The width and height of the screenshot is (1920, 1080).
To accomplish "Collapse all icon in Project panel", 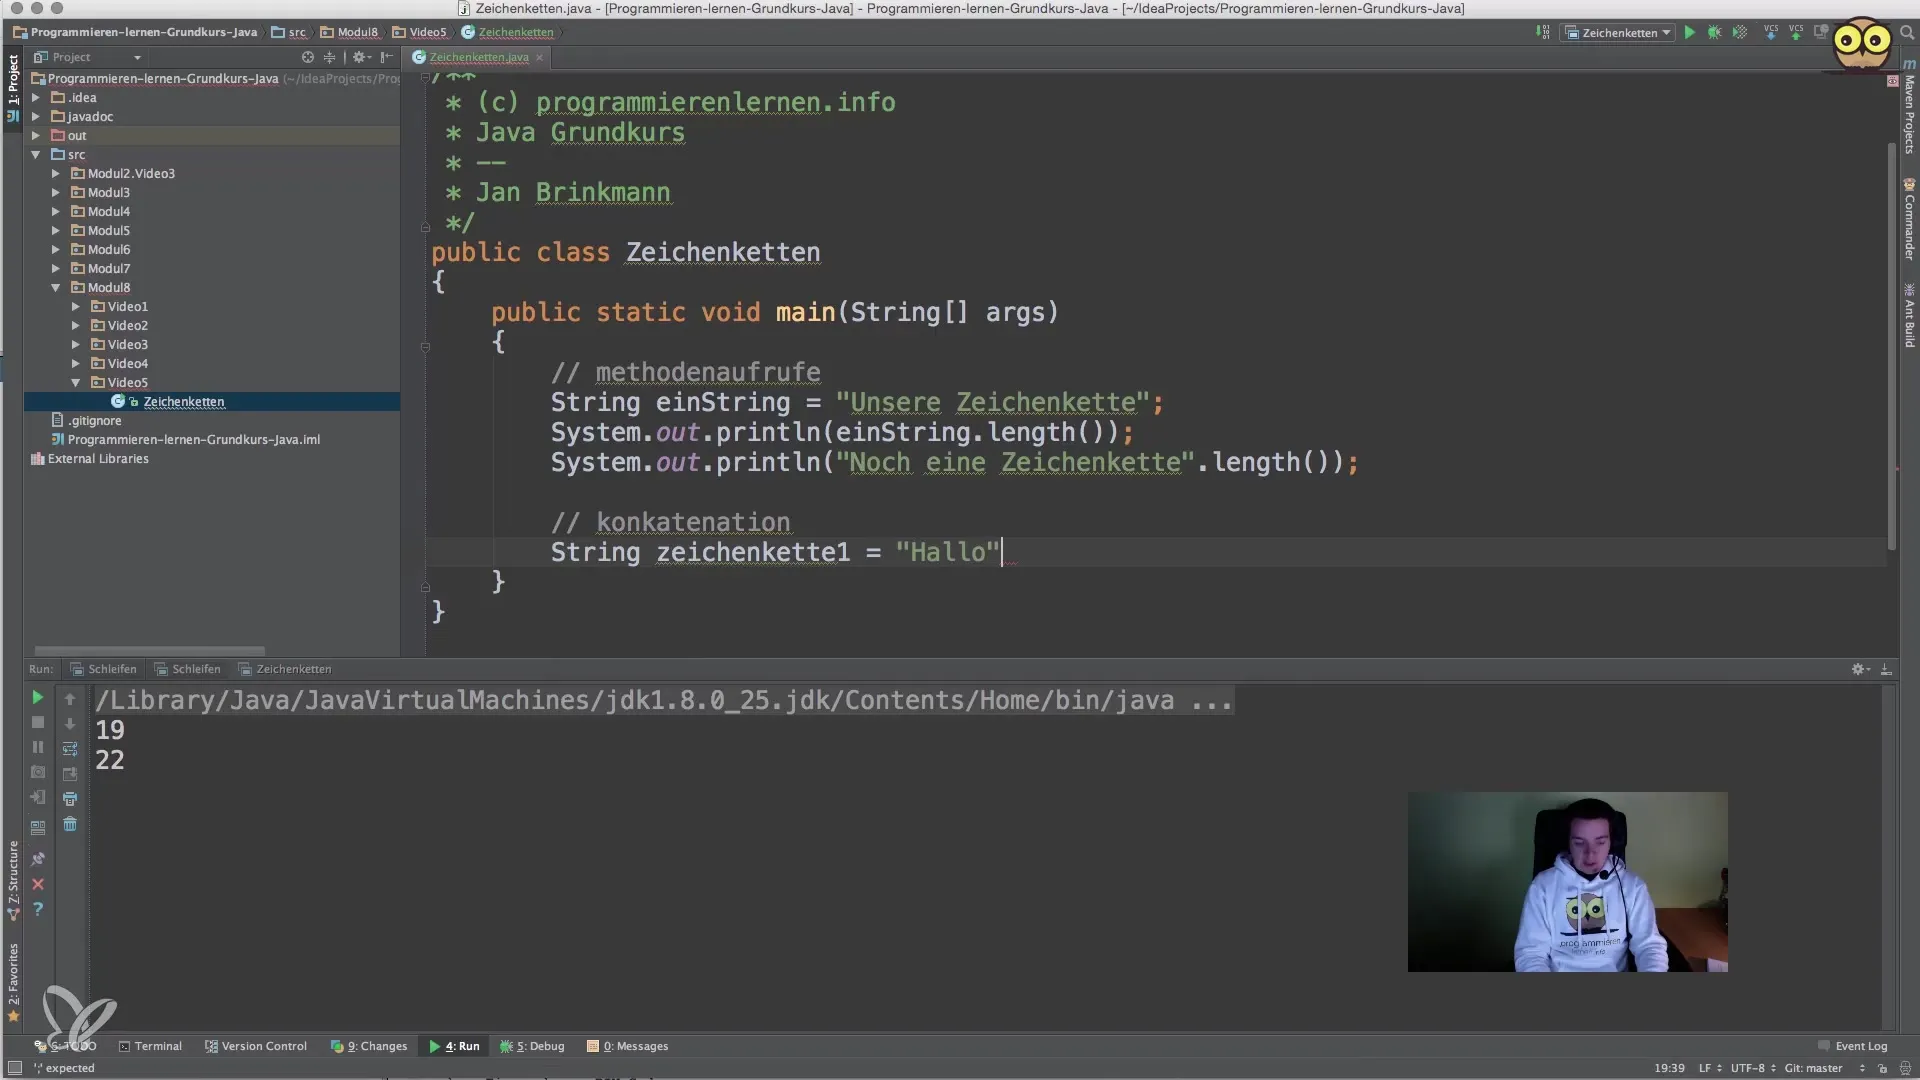I will (x=330, y=57).
